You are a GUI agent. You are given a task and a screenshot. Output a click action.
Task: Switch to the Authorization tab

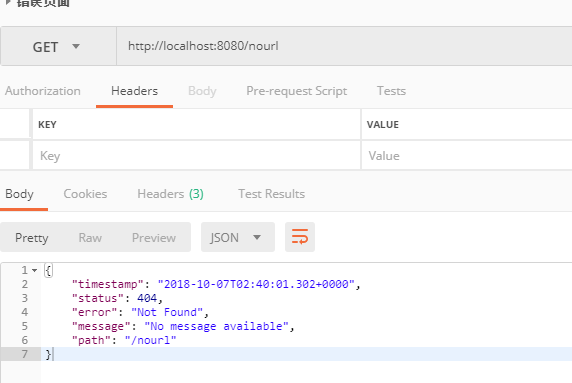(43, 91)
